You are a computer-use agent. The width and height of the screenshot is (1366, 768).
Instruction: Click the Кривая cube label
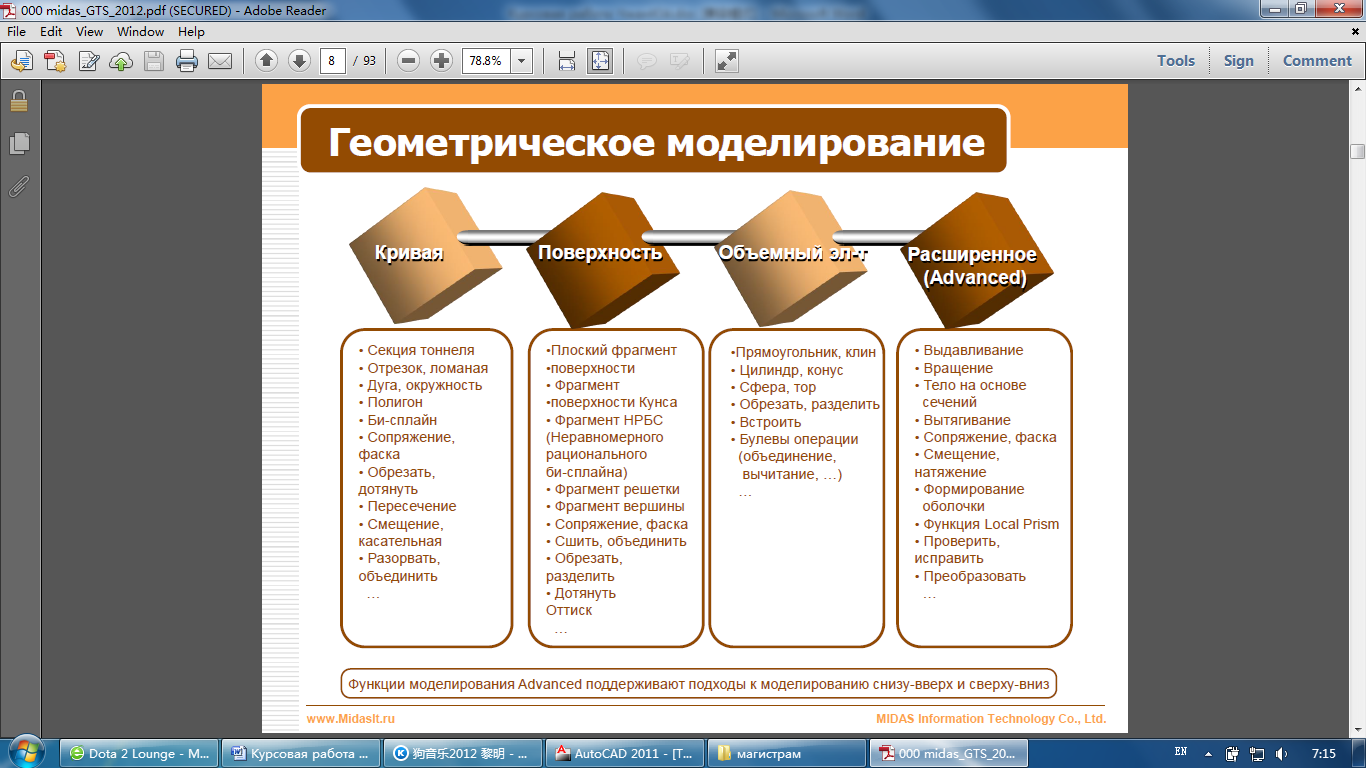pos(409,253)
